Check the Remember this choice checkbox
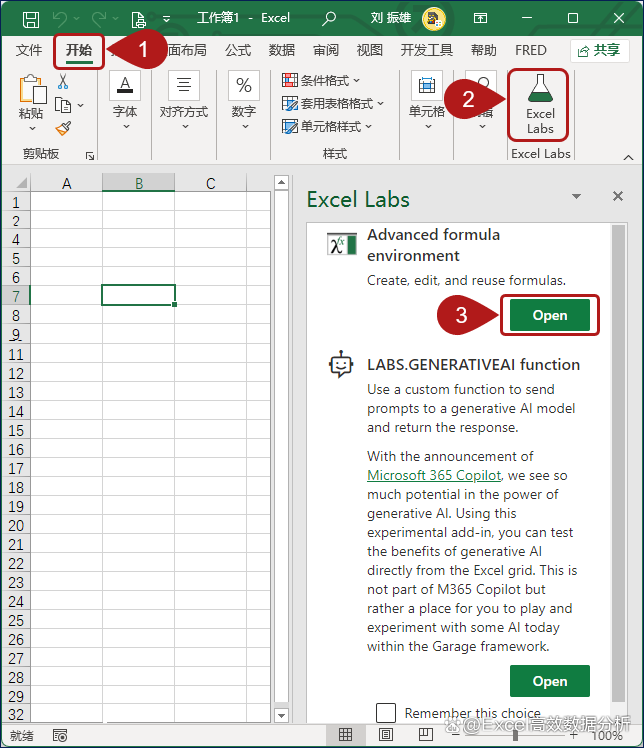This screenshot has width=644, height=748. tap(386, 713)
